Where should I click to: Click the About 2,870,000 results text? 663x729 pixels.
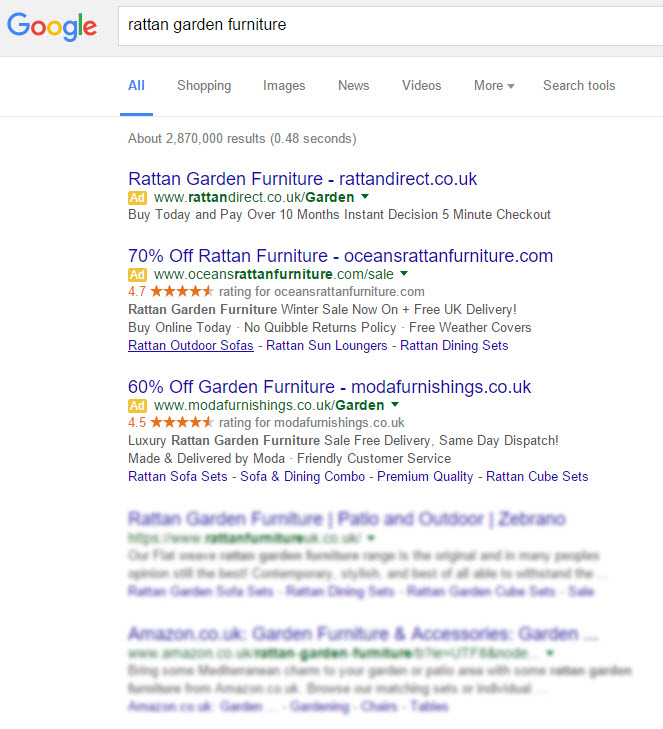(242, 139)
